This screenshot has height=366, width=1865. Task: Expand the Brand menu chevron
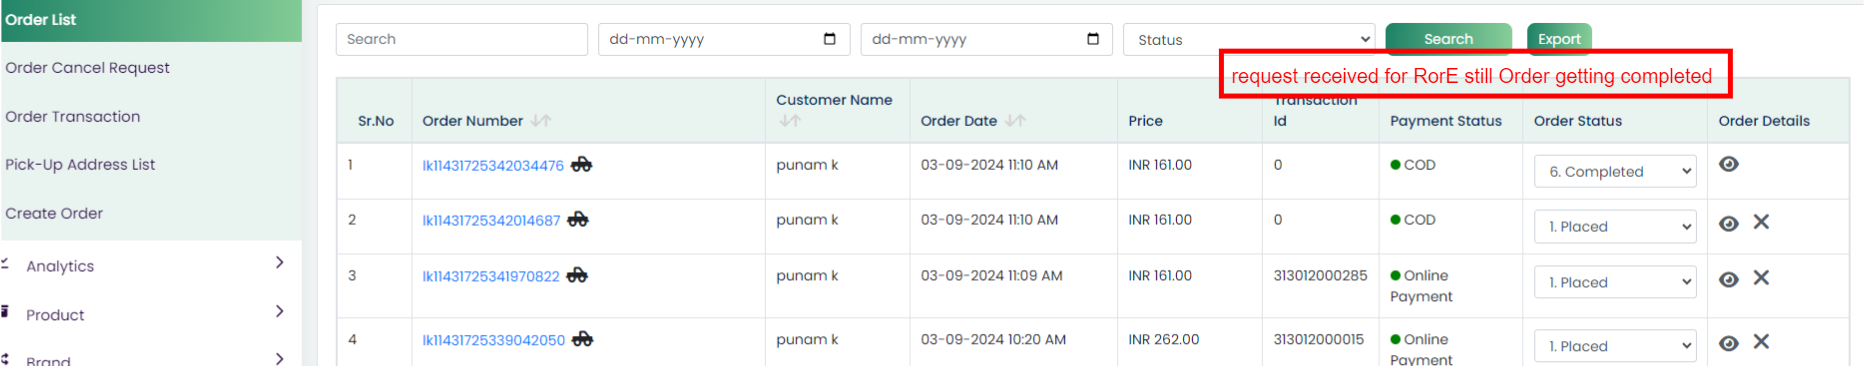280,358
